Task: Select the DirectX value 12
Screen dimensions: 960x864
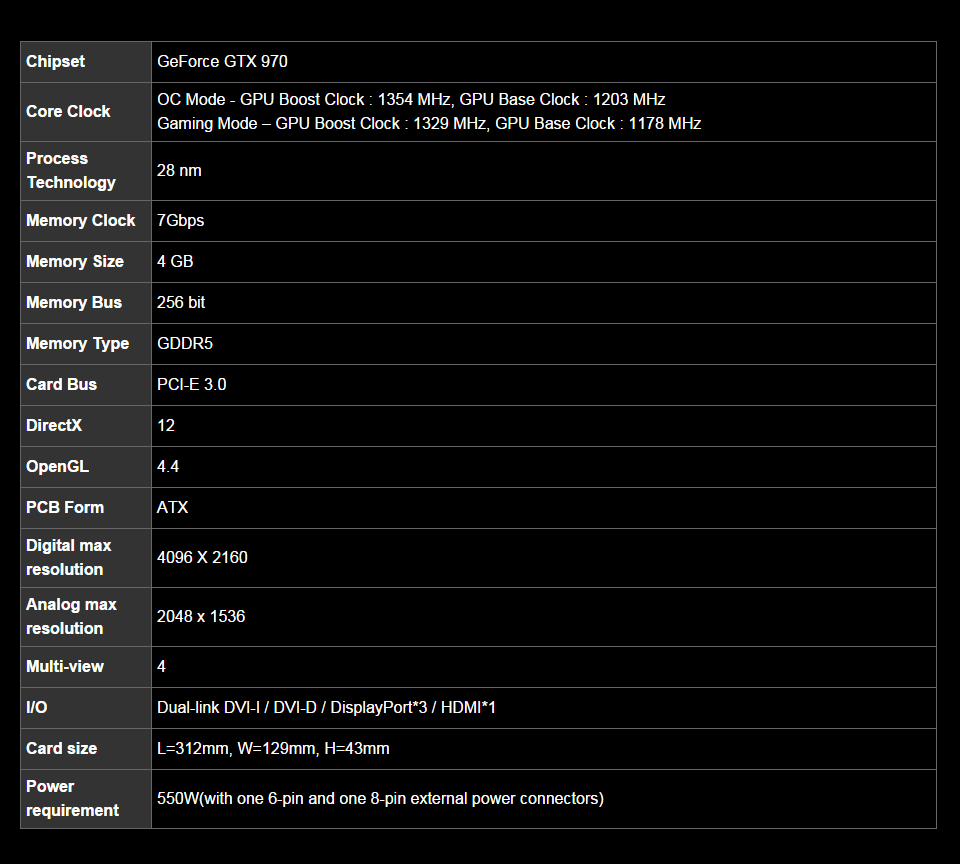Action: click(x=166, y=426)
